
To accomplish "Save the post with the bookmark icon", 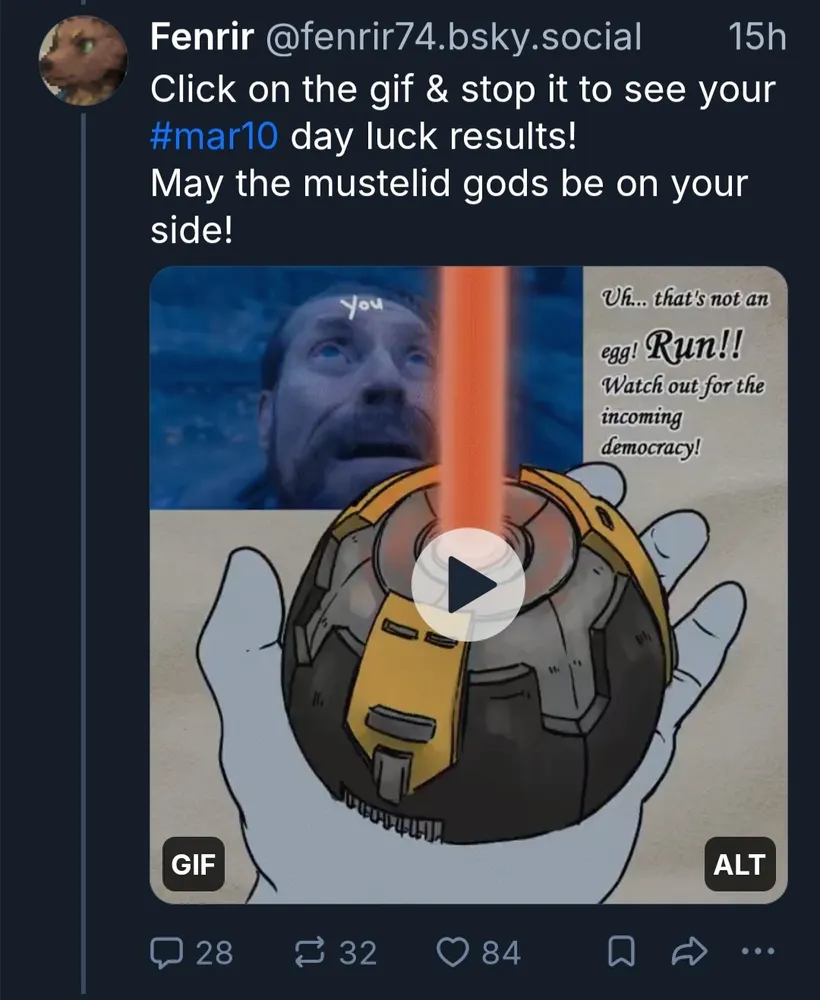I will coord(621,952).
